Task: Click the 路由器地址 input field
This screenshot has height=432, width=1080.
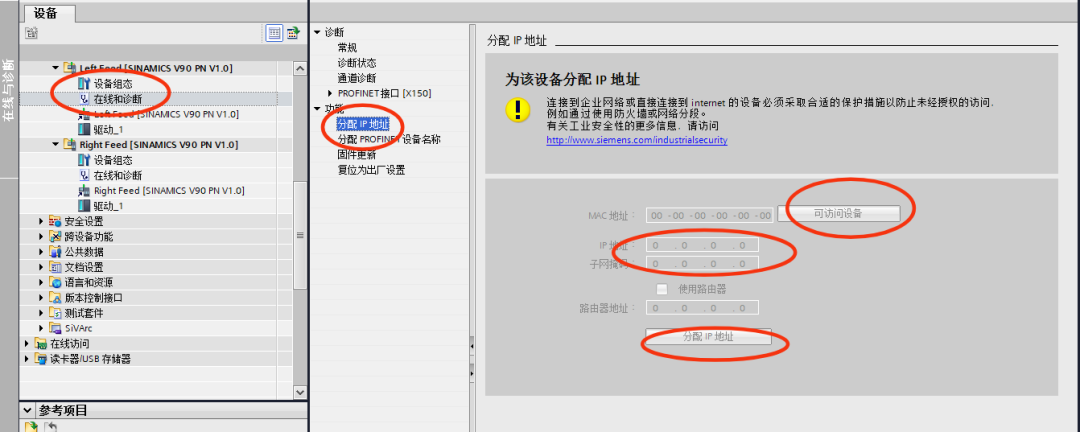Action: tap(702, 307)
